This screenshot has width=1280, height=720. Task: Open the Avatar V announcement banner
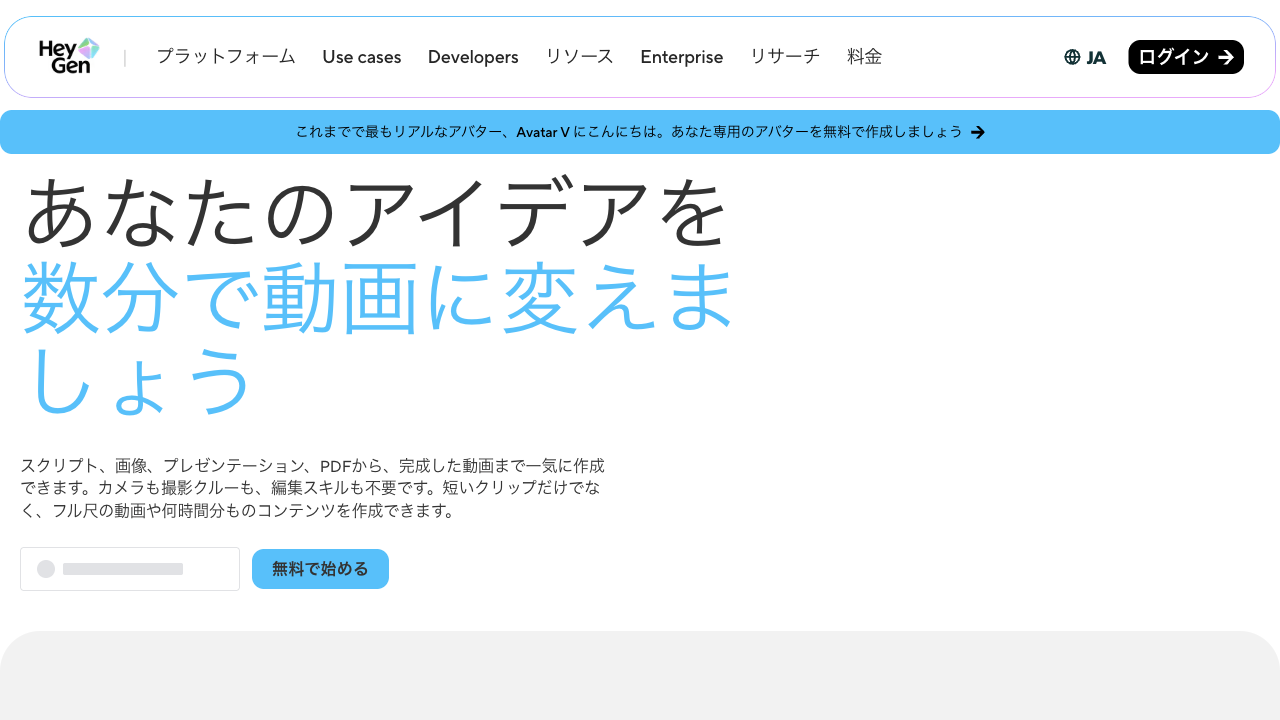point(640,132)
